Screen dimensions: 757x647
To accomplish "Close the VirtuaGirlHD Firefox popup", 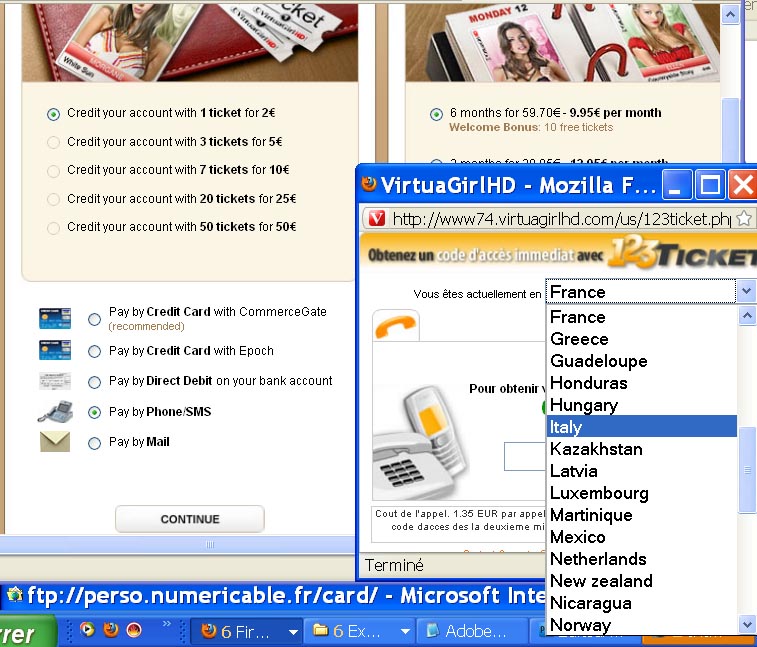I will point(743,184).
